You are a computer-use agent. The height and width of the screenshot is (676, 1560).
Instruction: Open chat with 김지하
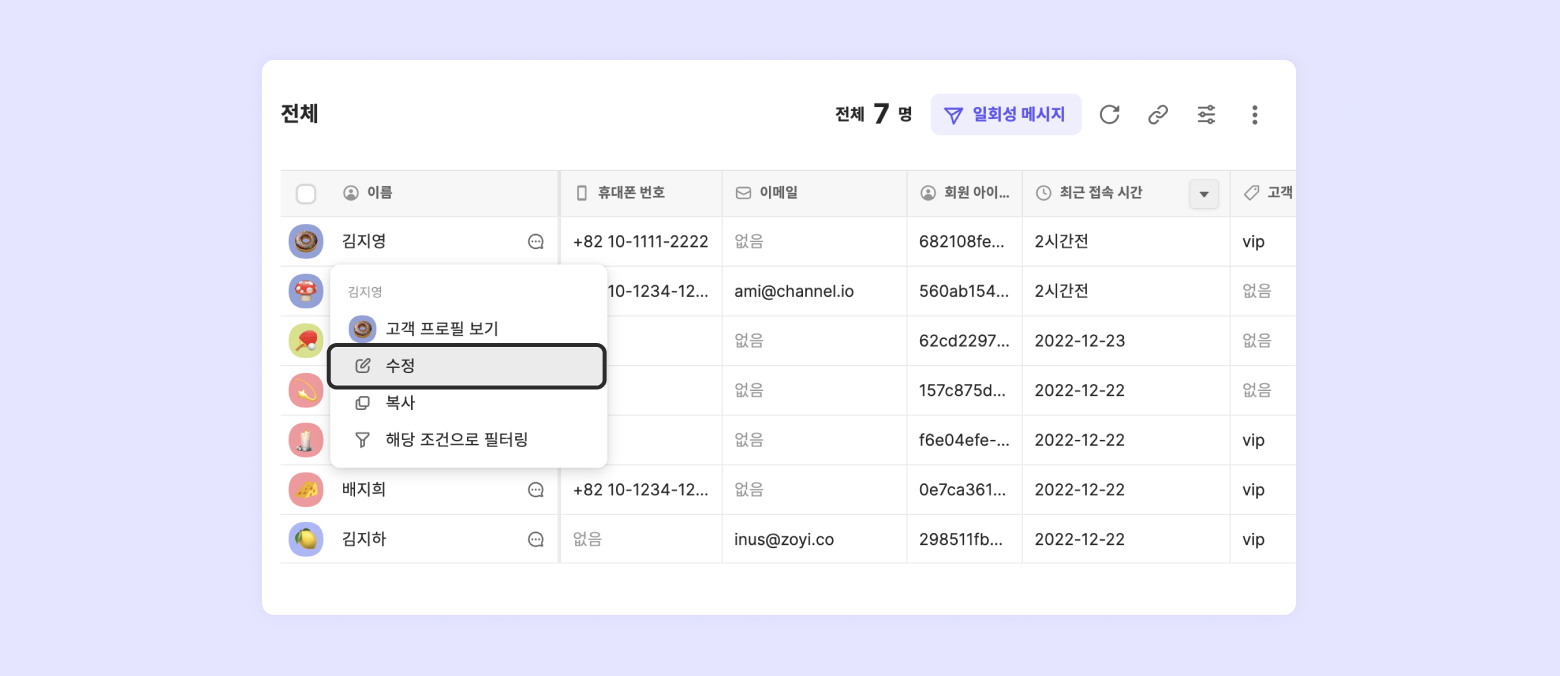(x=536, y=540)
